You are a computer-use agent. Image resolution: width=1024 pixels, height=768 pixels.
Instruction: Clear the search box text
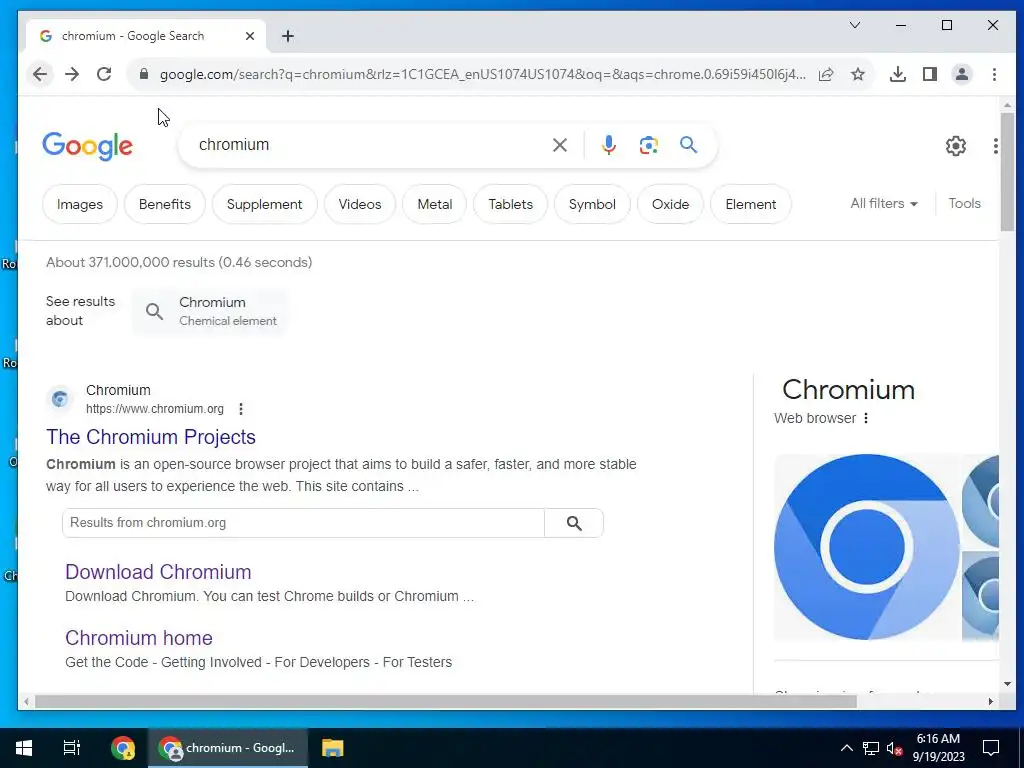[x=560, y=145]
